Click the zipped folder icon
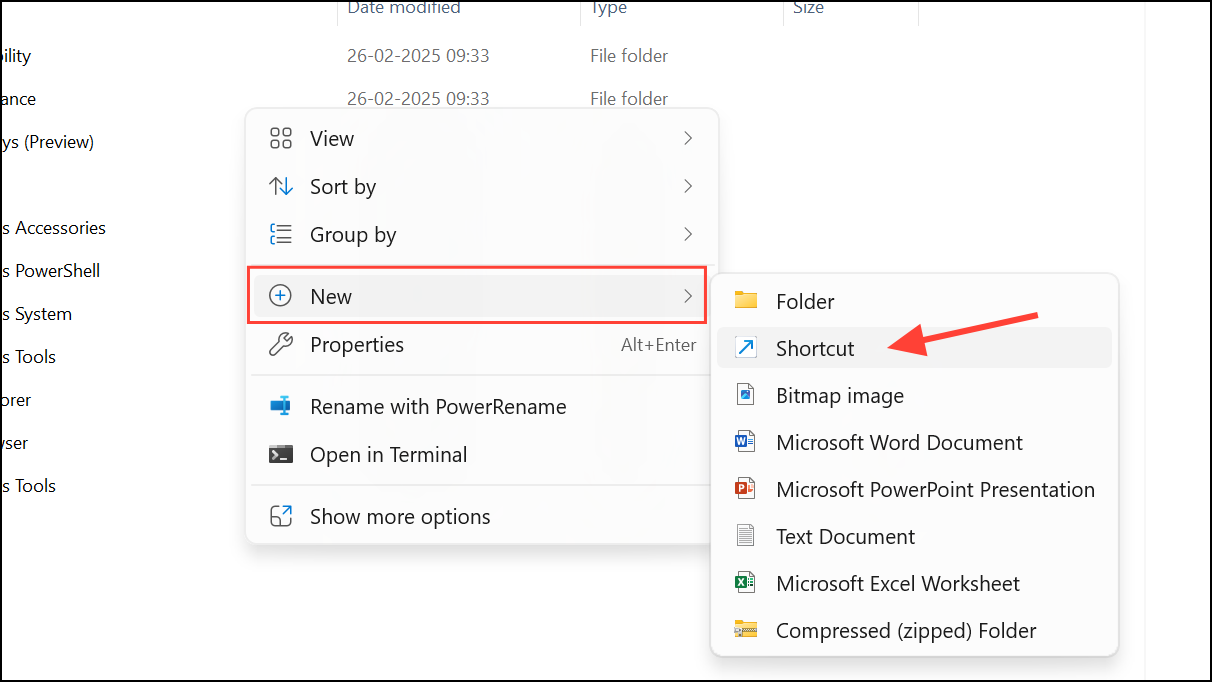1212x682 pixels. tap(746, 630)
